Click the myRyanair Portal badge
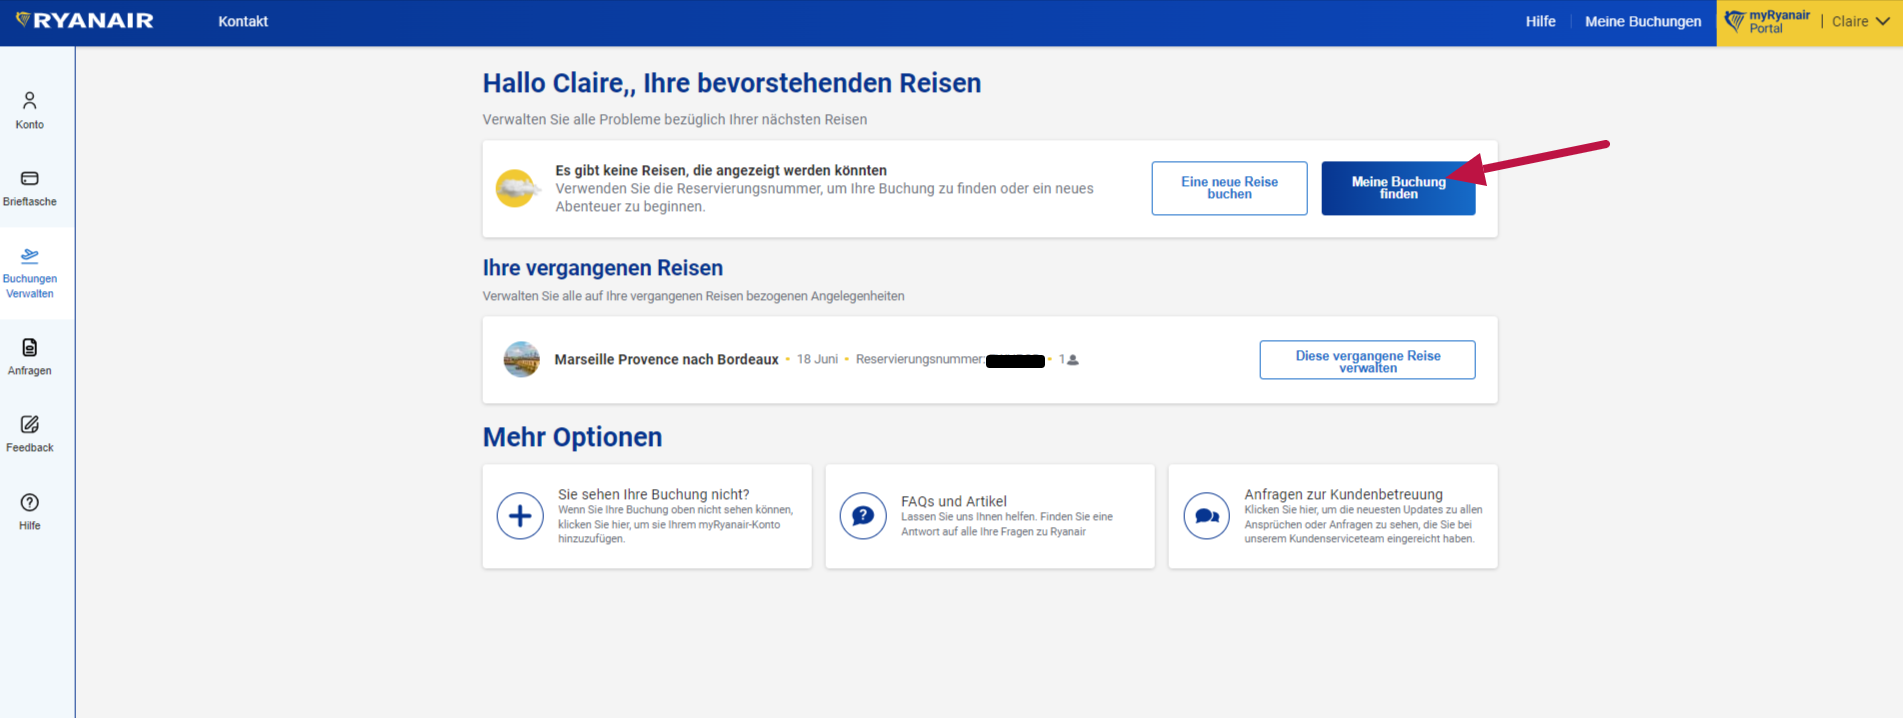The height and width of the screenshot is (718, 1903). (x=1767, y=21)
